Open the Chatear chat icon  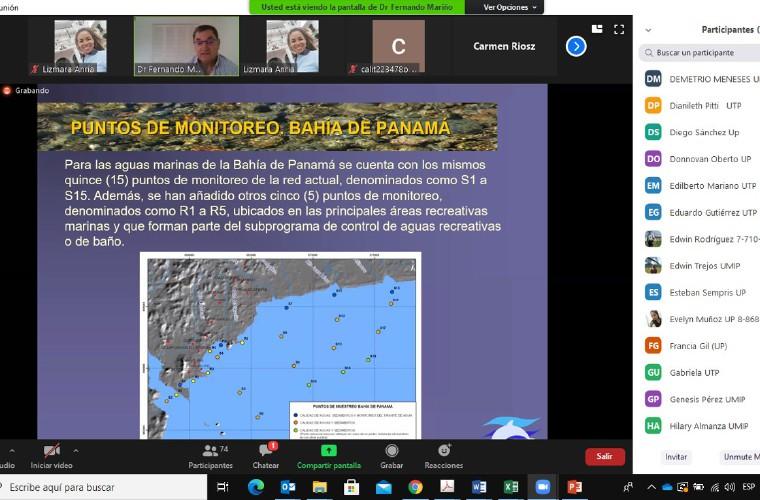coord(266,452)
